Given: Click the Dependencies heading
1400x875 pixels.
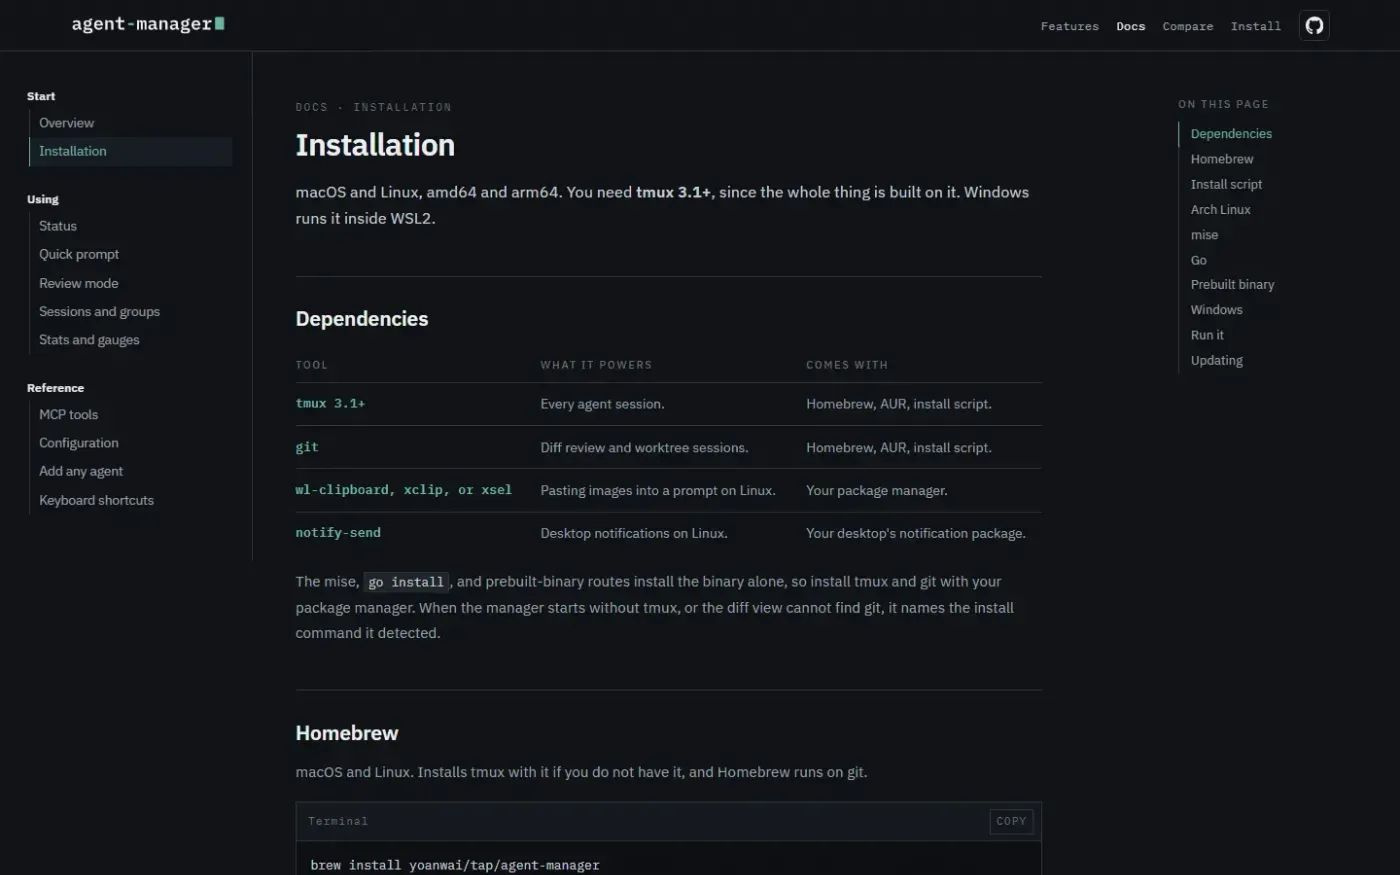Looking at the screenshot, I should pos(362,319).
